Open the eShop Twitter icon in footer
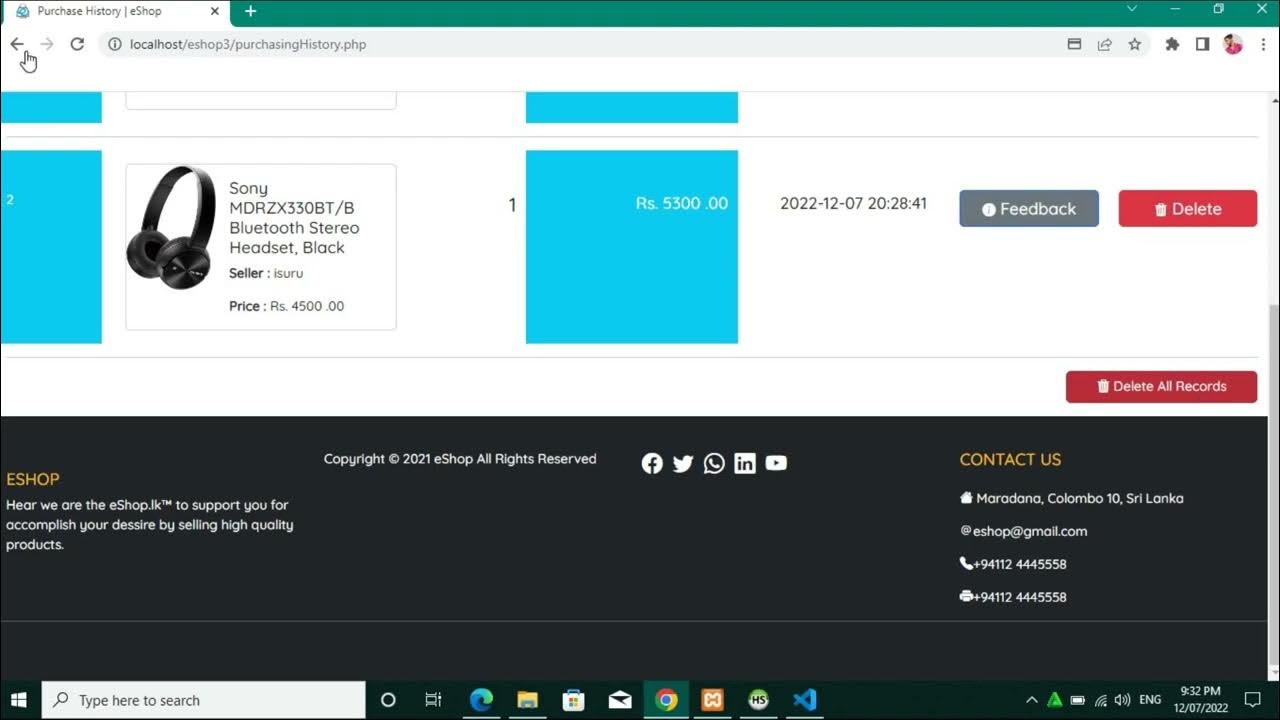 click(x=683, y=463)
